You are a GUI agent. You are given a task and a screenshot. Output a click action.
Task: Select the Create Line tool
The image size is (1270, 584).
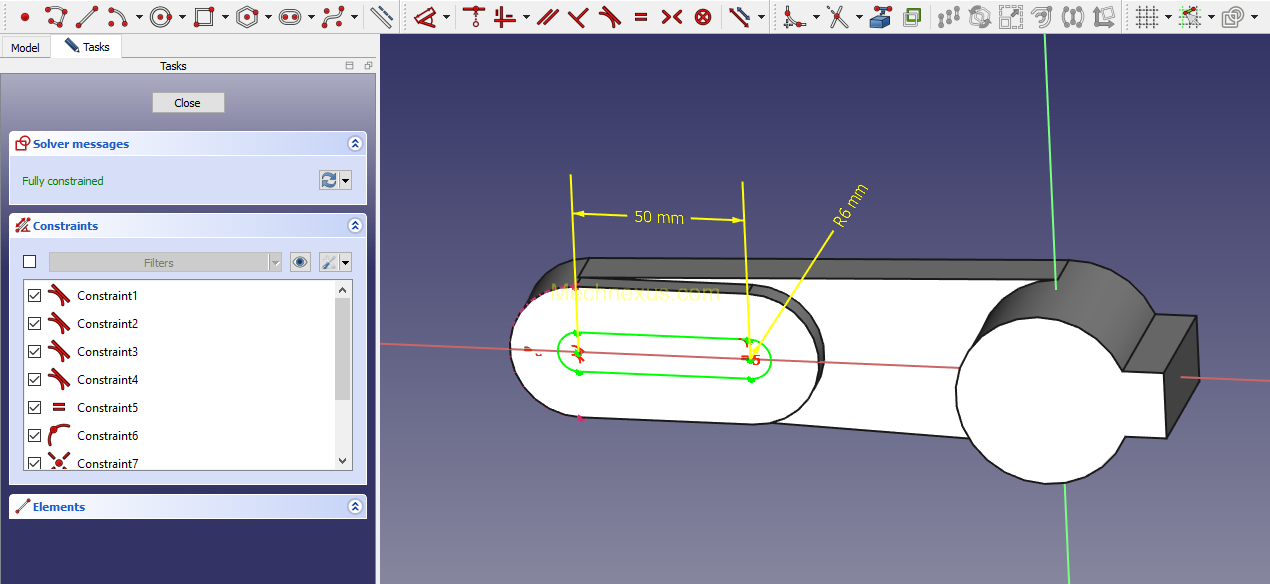[87, 17]
